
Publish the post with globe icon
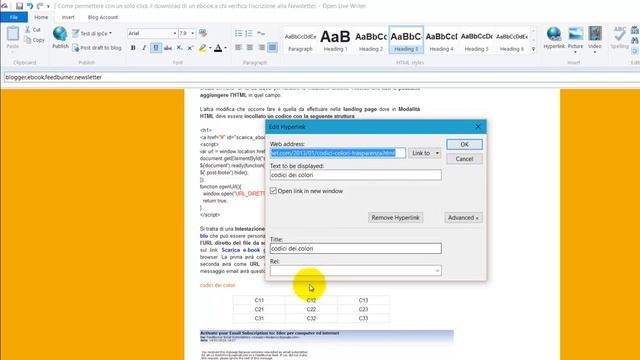[60, 38]
